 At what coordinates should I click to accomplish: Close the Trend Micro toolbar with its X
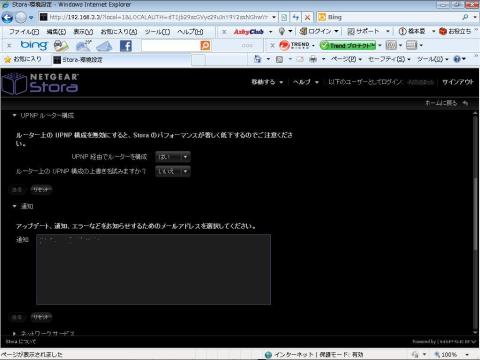272,45
